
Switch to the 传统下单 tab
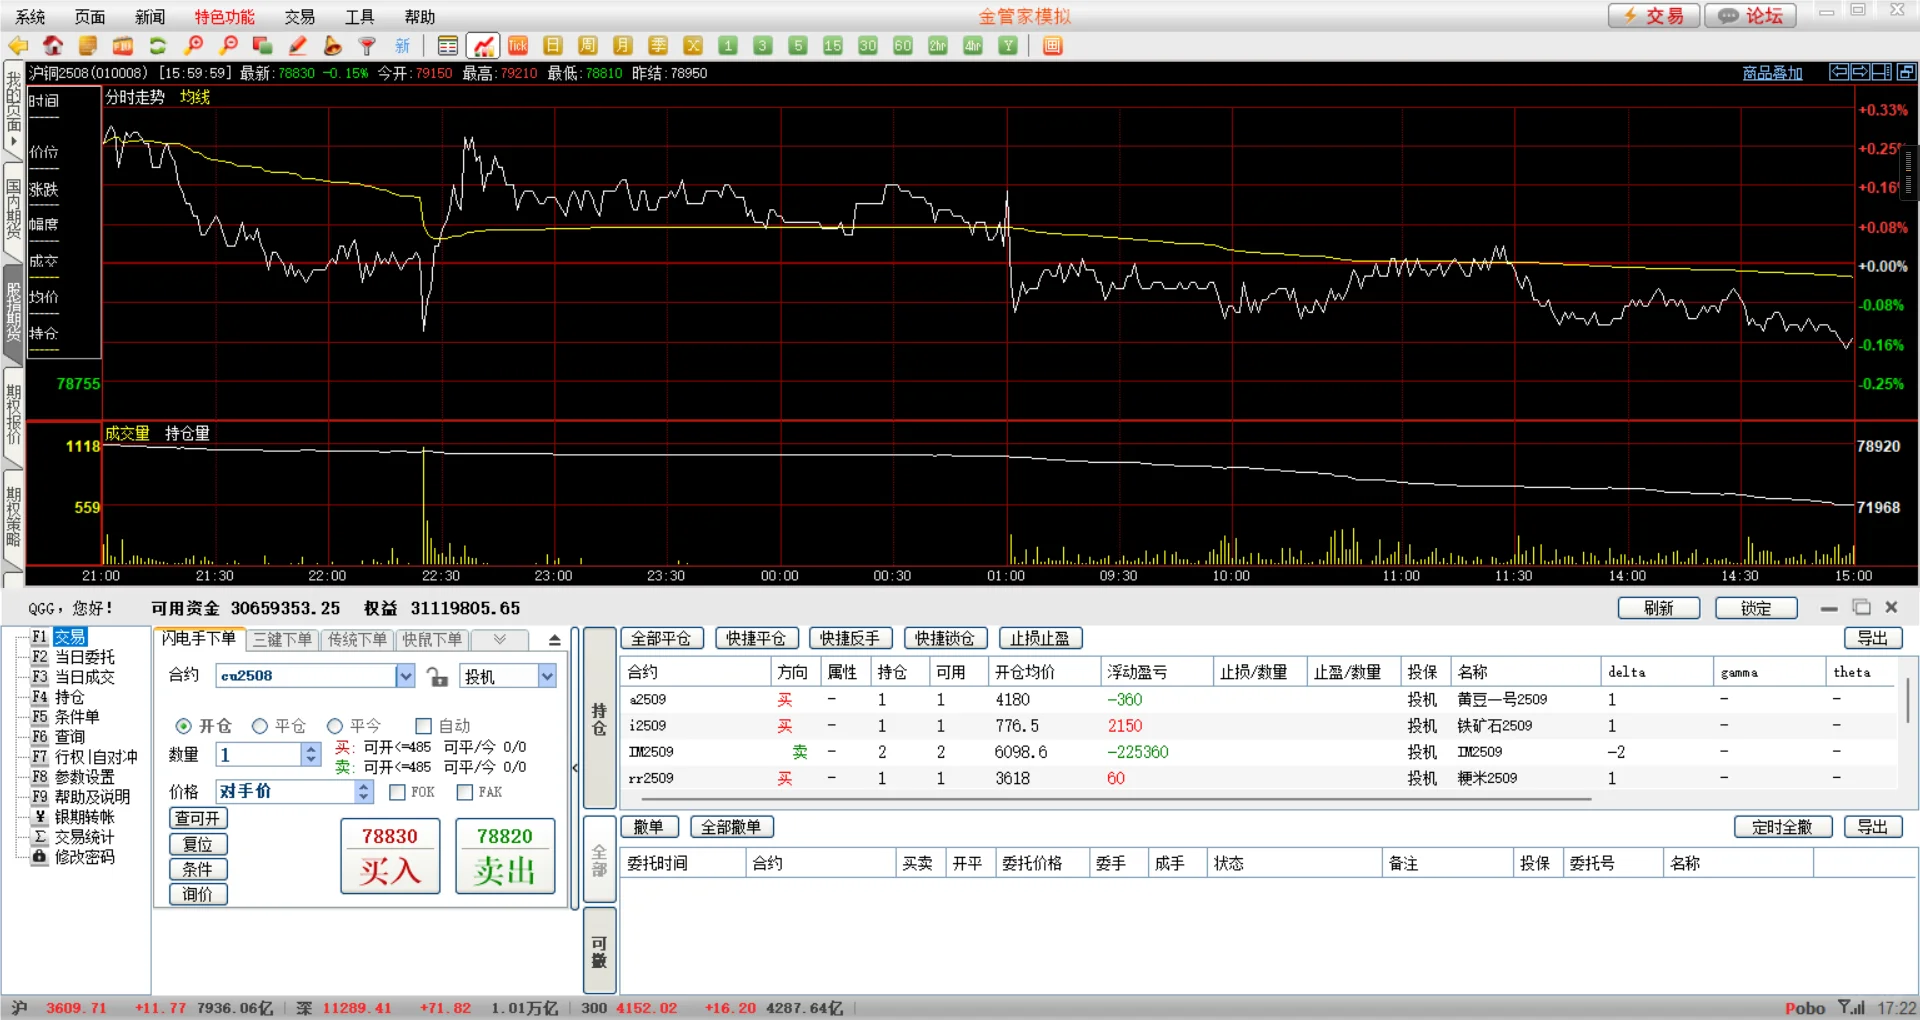pos(357,639)
